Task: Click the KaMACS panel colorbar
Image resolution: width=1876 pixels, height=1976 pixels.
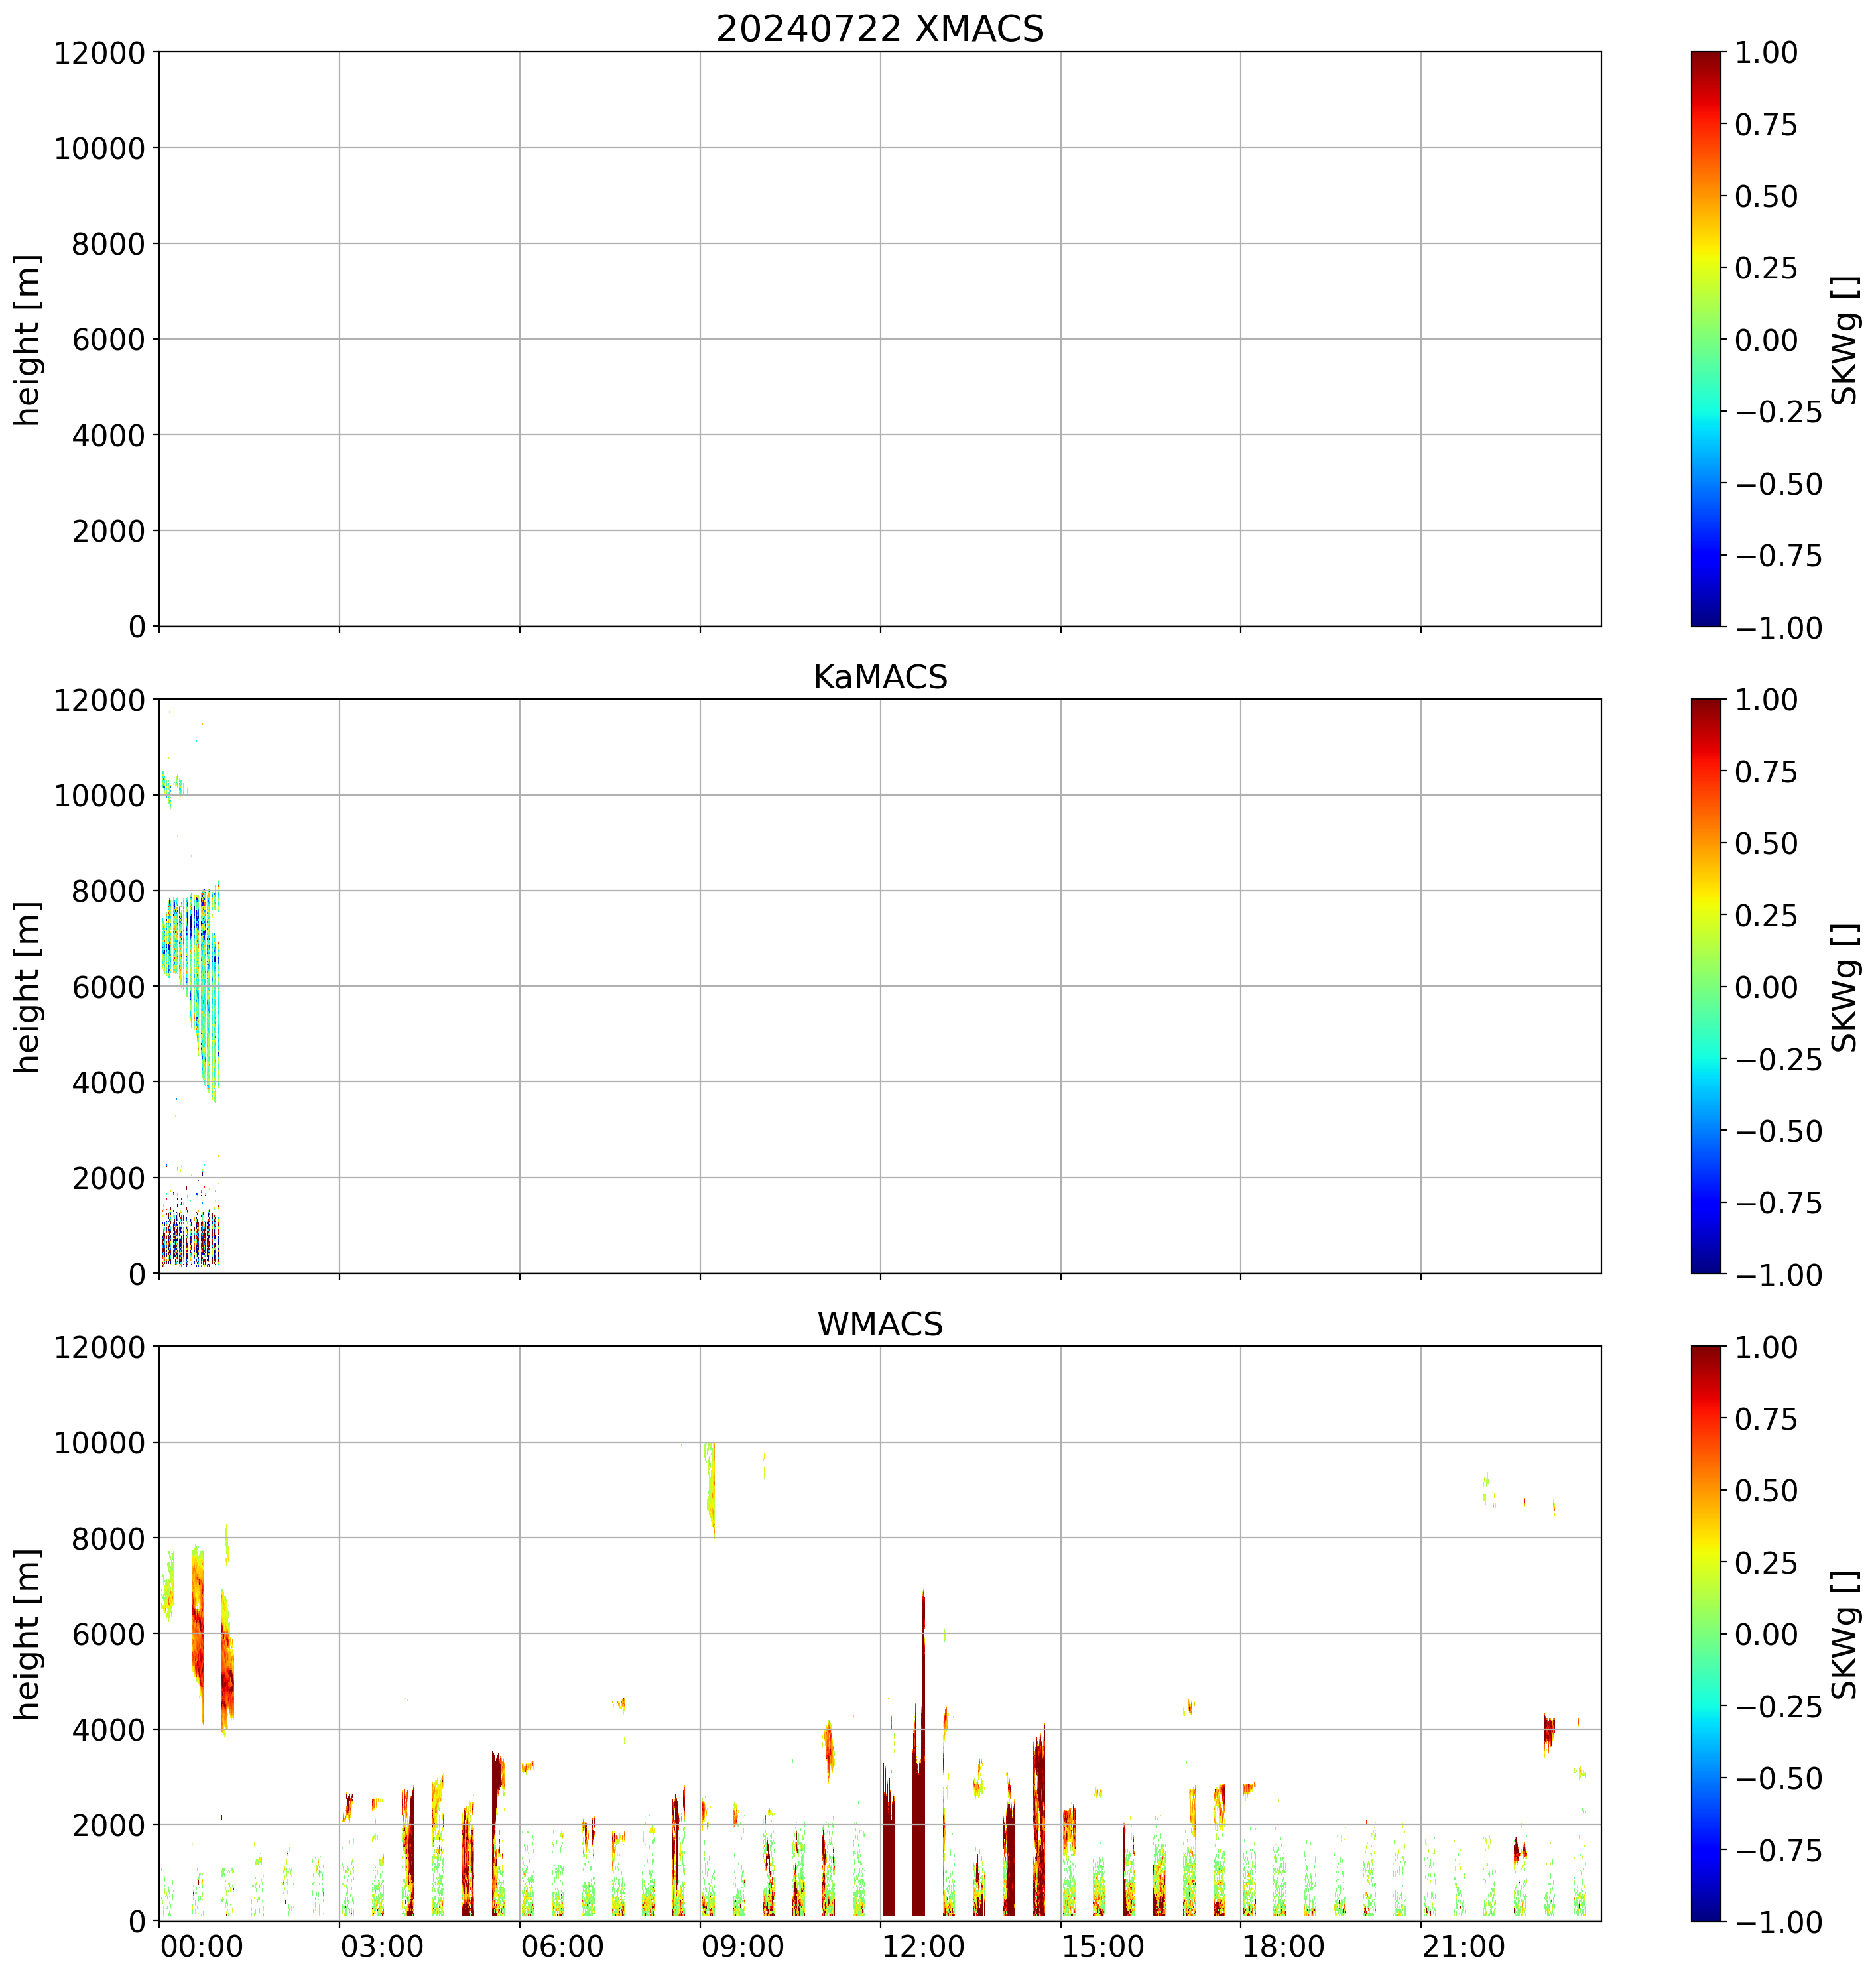Action: tap(1706, 986)
